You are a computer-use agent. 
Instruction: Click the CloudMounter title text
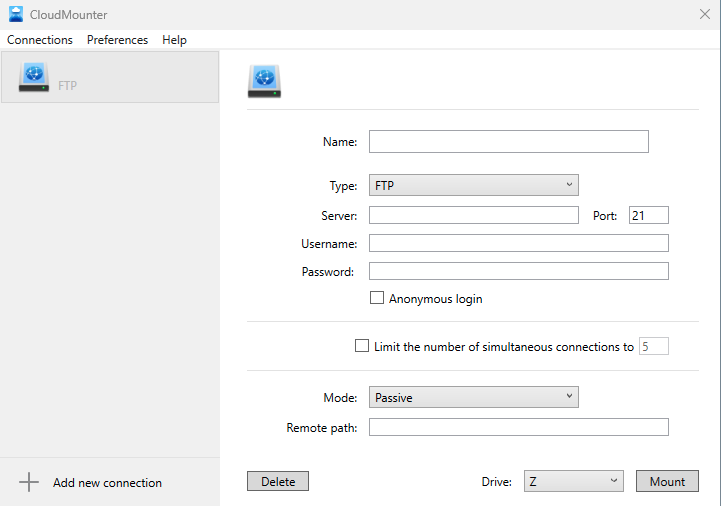[x=69, y=15]
